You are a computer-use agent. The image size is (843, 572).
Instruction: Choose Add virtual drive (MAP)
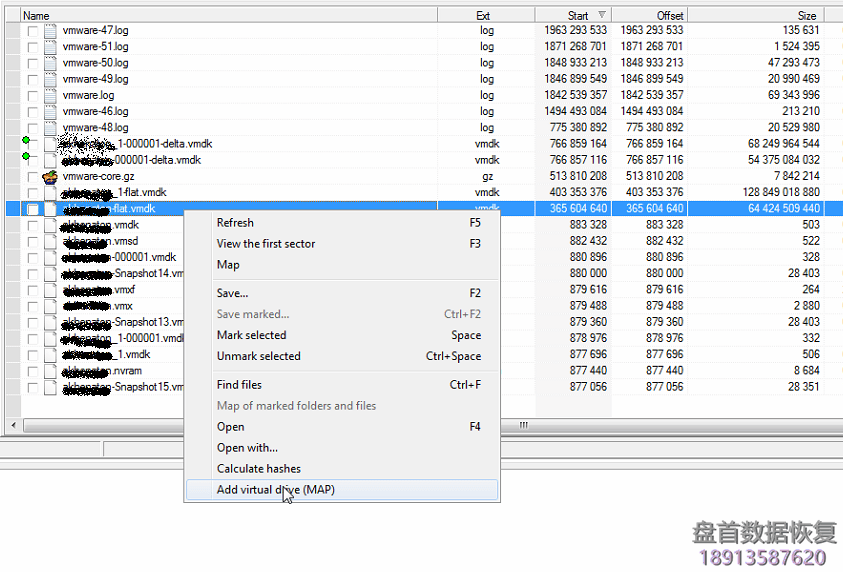click(x=342, y=489)
